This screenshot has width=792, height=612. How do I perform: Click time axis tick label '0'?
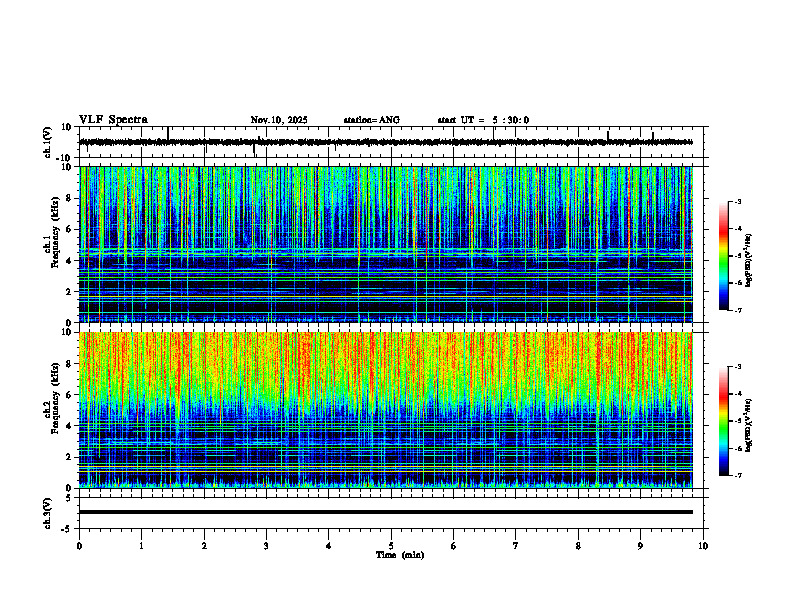coord(79,546)
